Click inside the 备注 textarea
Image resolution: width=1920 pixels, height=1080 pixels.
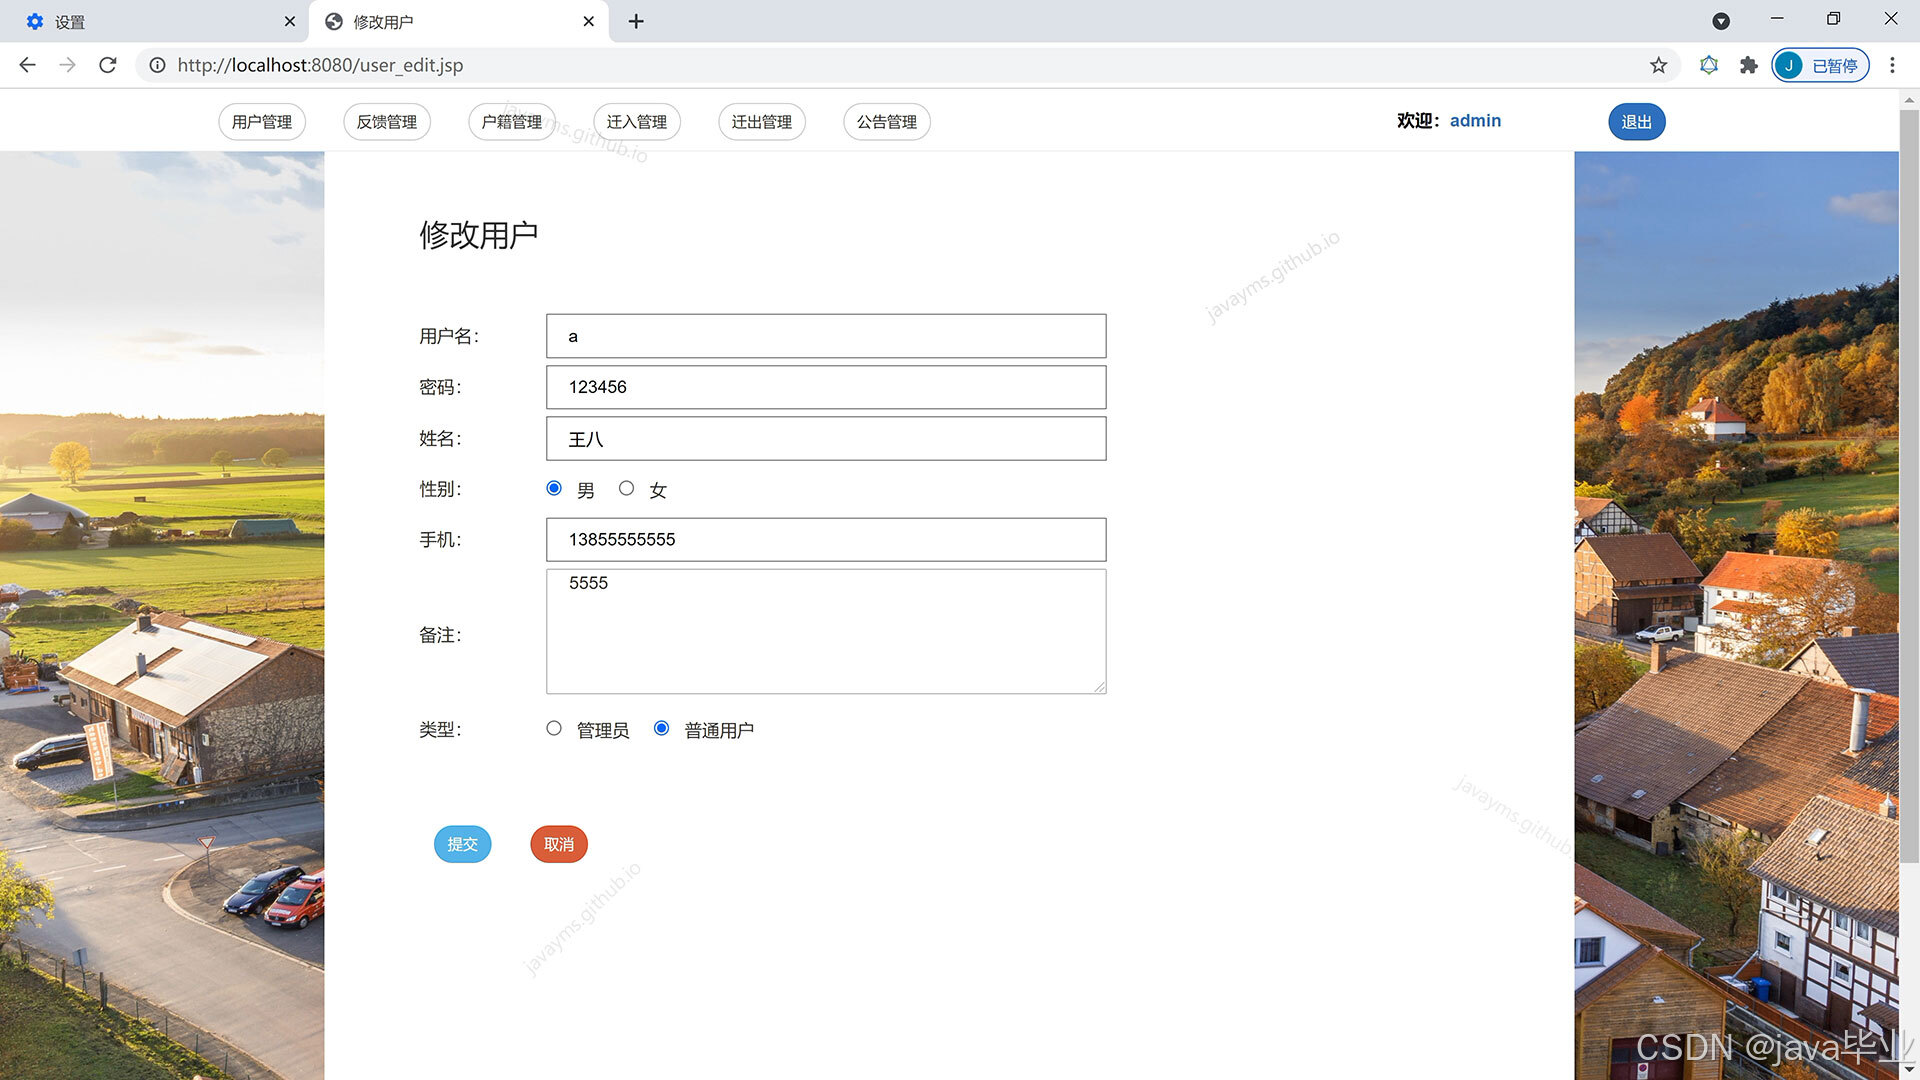826,631
